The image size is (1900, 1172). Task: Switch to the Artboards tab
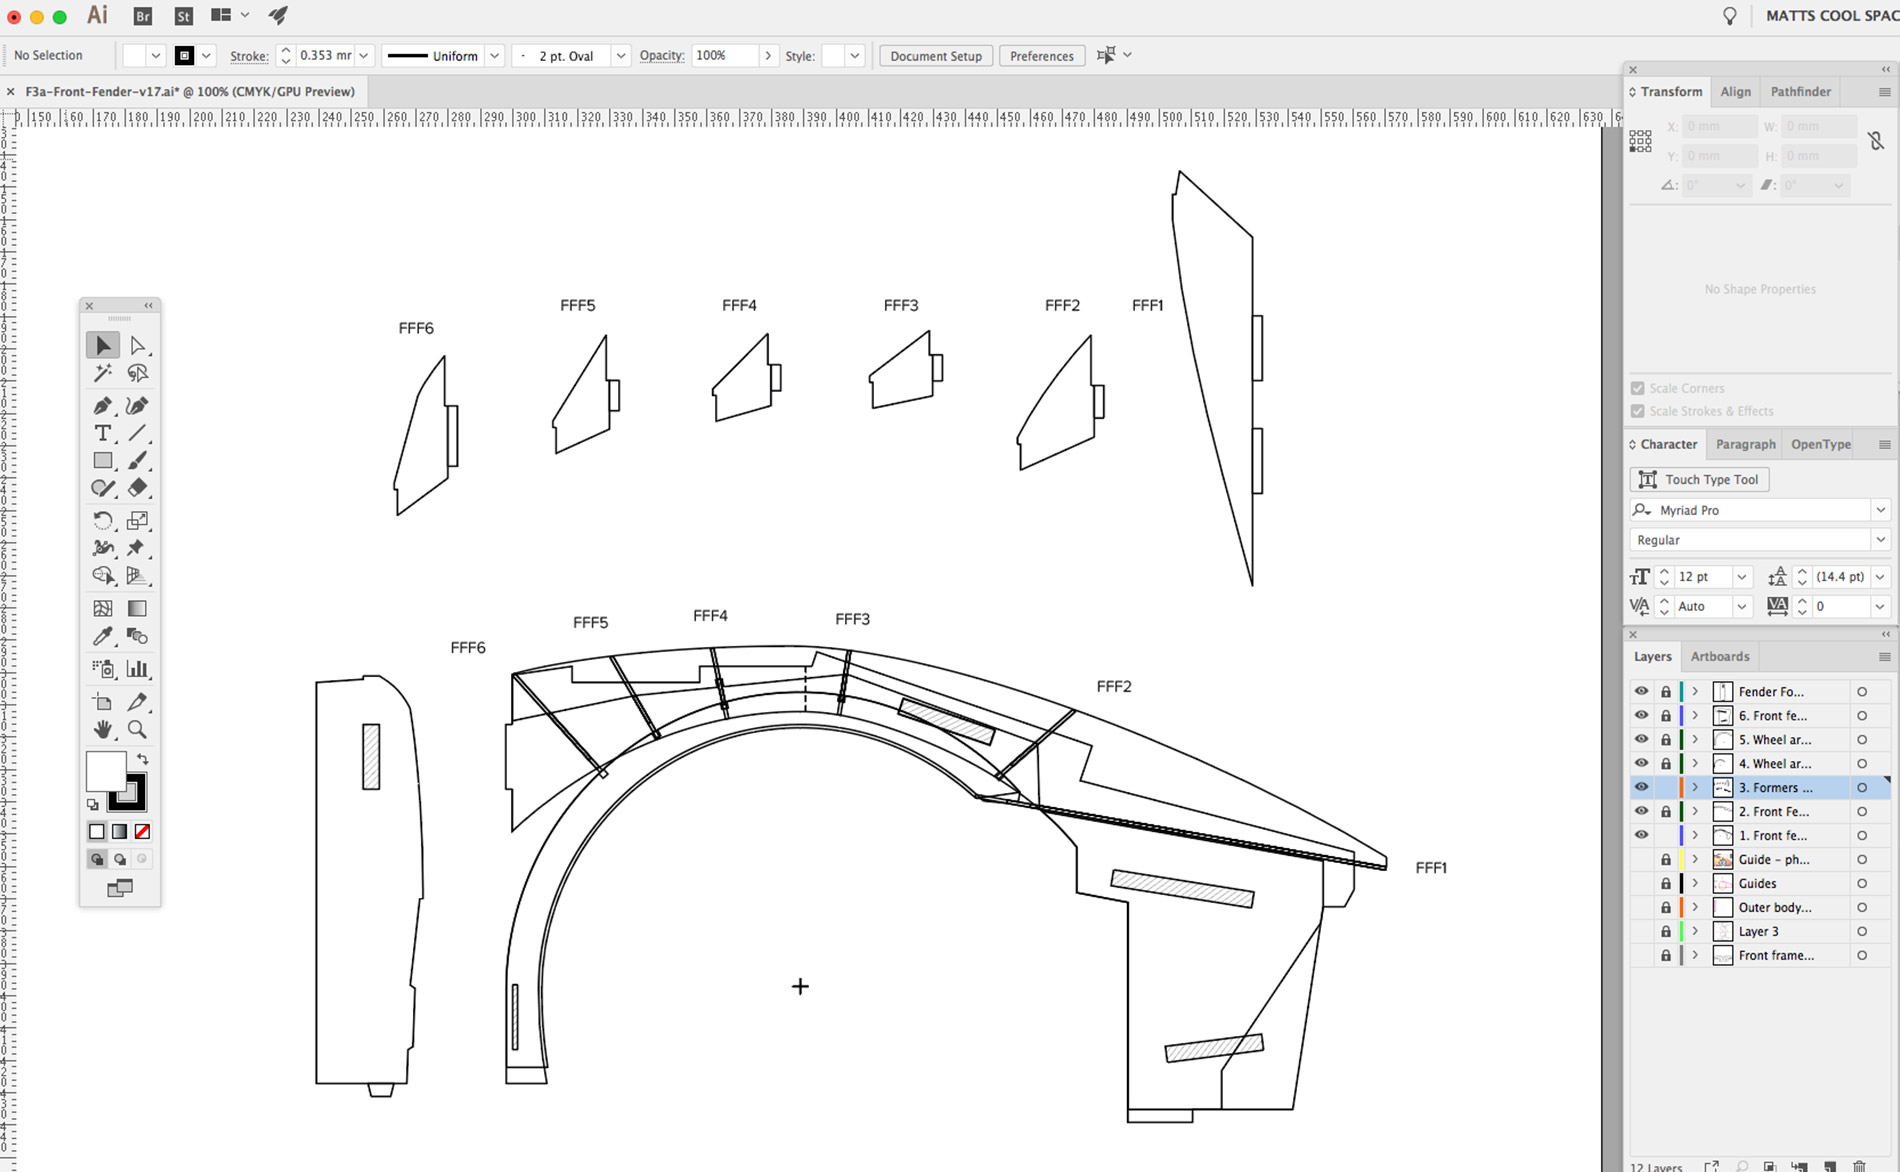click(x=1719, y=656)
